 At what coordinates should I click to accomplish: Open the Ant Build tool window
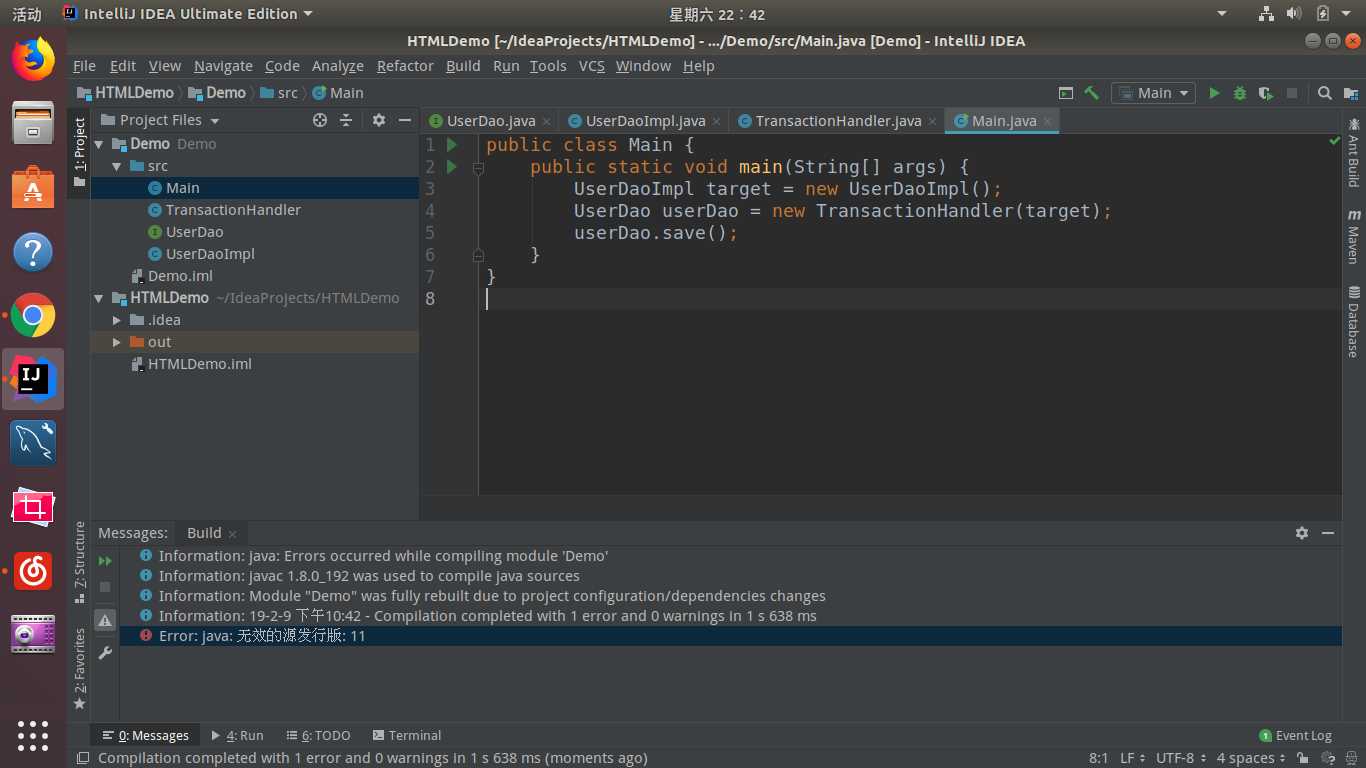point(1353,153)
